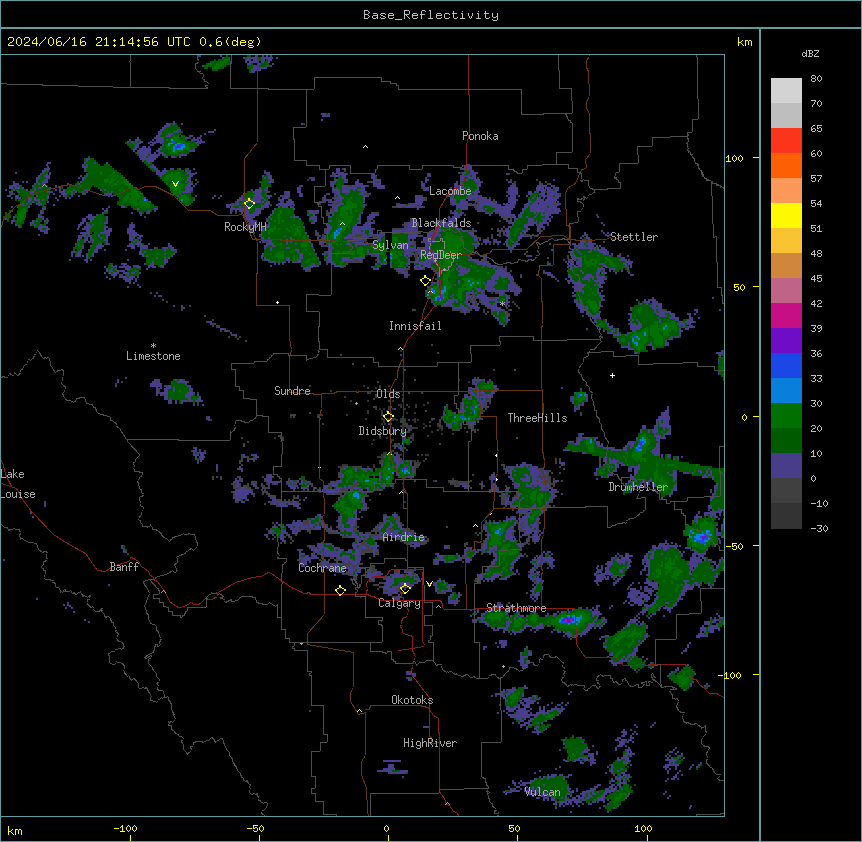The image size is (862, 842).
Task: Select the Okotoks label
Action: tap(412, 700)
